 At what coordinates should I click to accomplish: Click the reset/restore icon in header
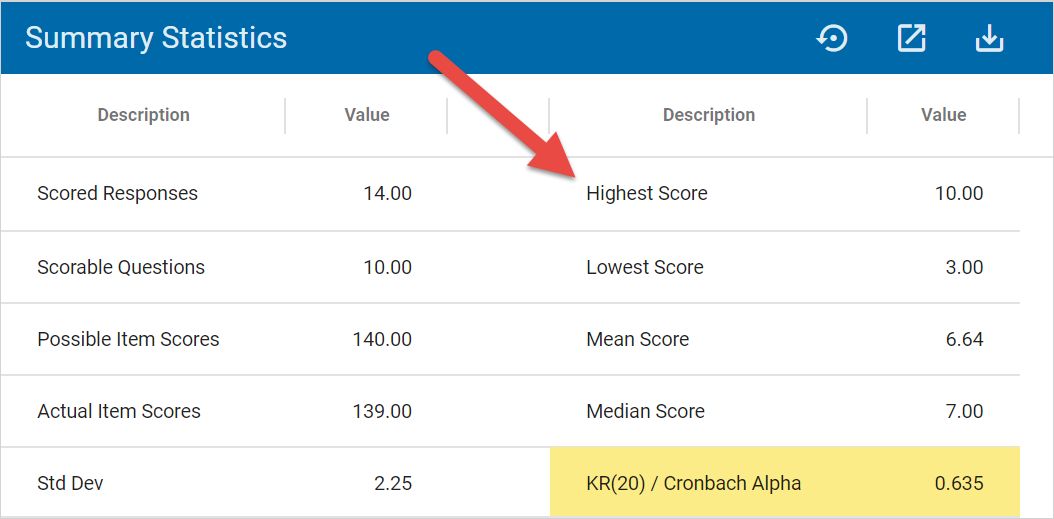pyautogui.click(x=832, y=39)
